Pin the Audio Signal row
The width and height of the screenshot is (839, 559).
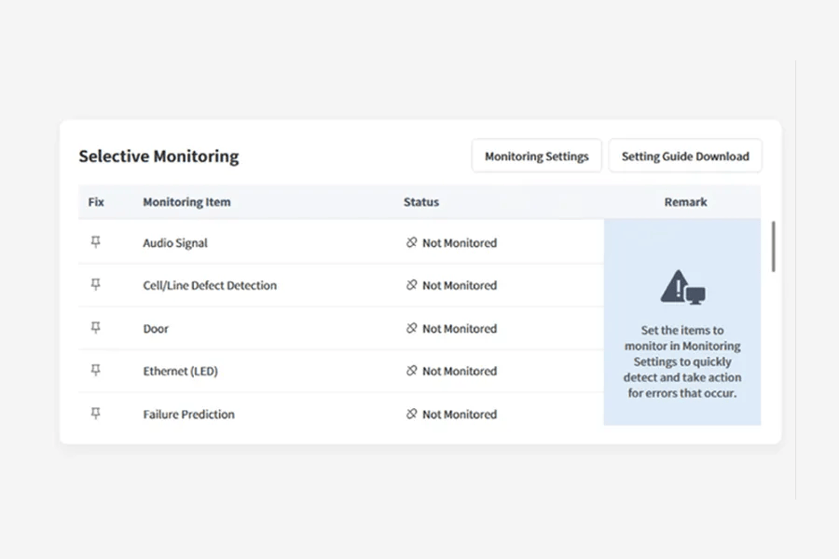pos(96,242)
